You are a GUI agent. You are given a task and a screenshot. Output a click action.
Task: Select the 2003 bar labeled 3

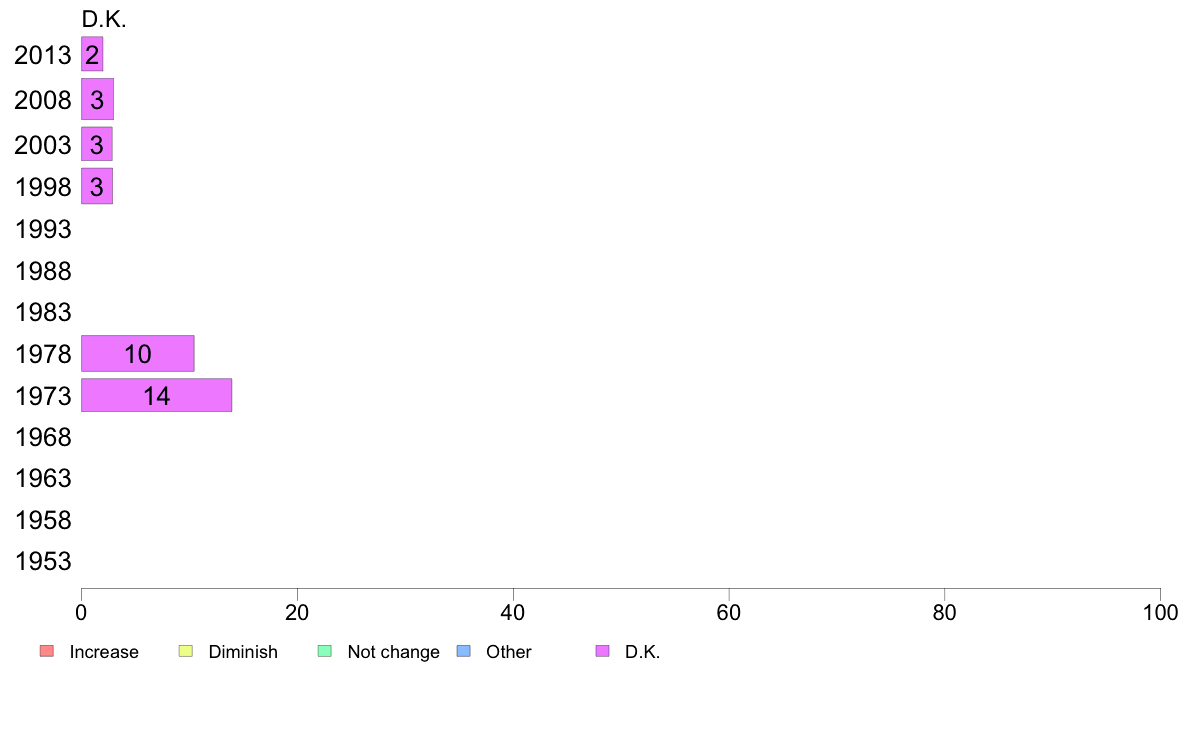[x=97, y=144]
